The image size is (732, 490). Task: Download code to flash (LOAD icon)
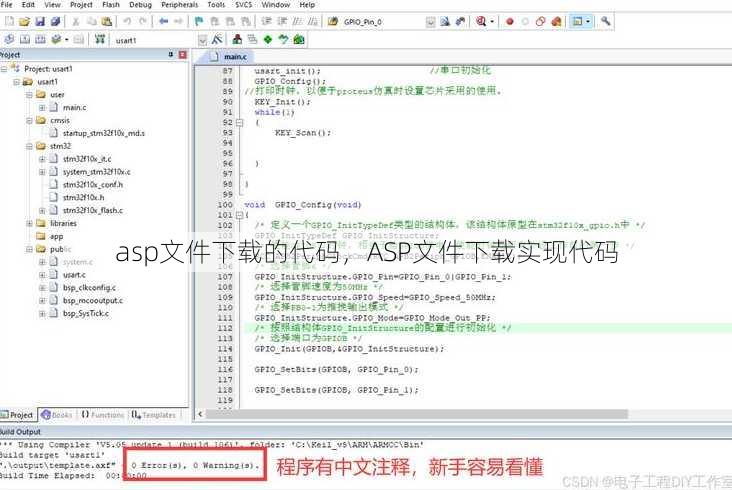[99, 40]
